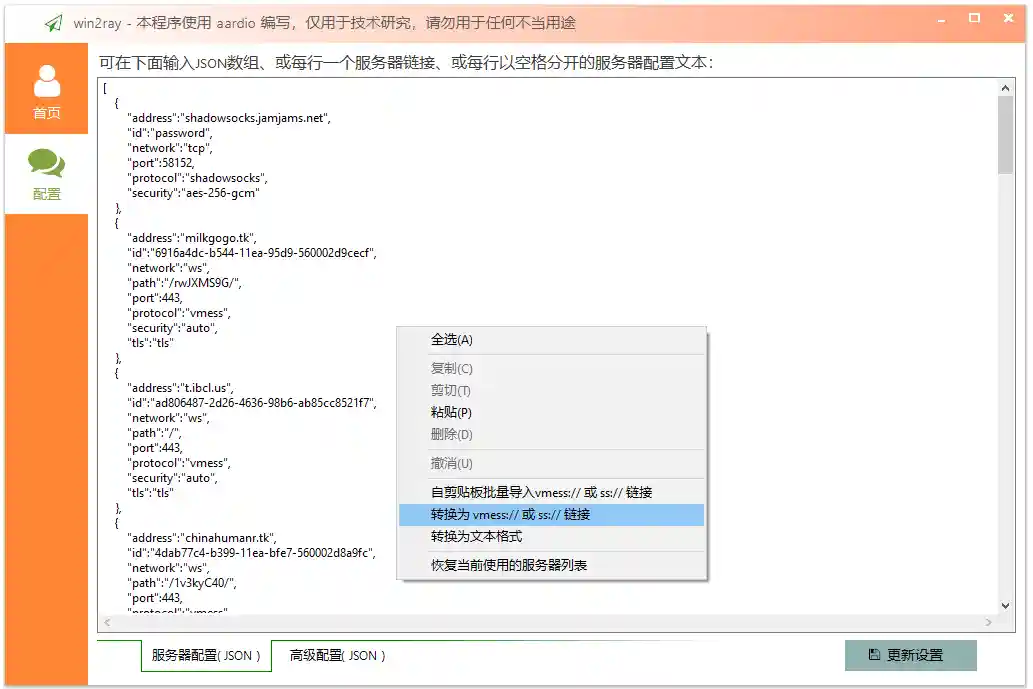Image resolution: width=1033 pixels, height=689 pixels.
Task: Select the 首页 home sidebar icon
Action: coord(46,87)
